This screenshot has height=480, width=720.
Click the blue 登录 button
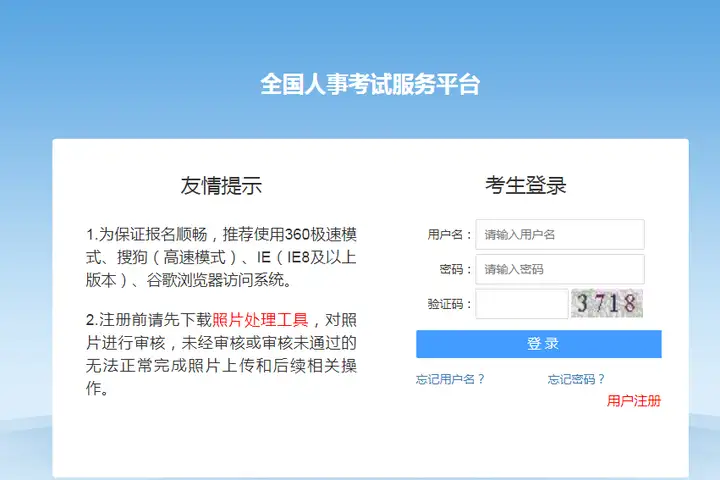(539, 344)
